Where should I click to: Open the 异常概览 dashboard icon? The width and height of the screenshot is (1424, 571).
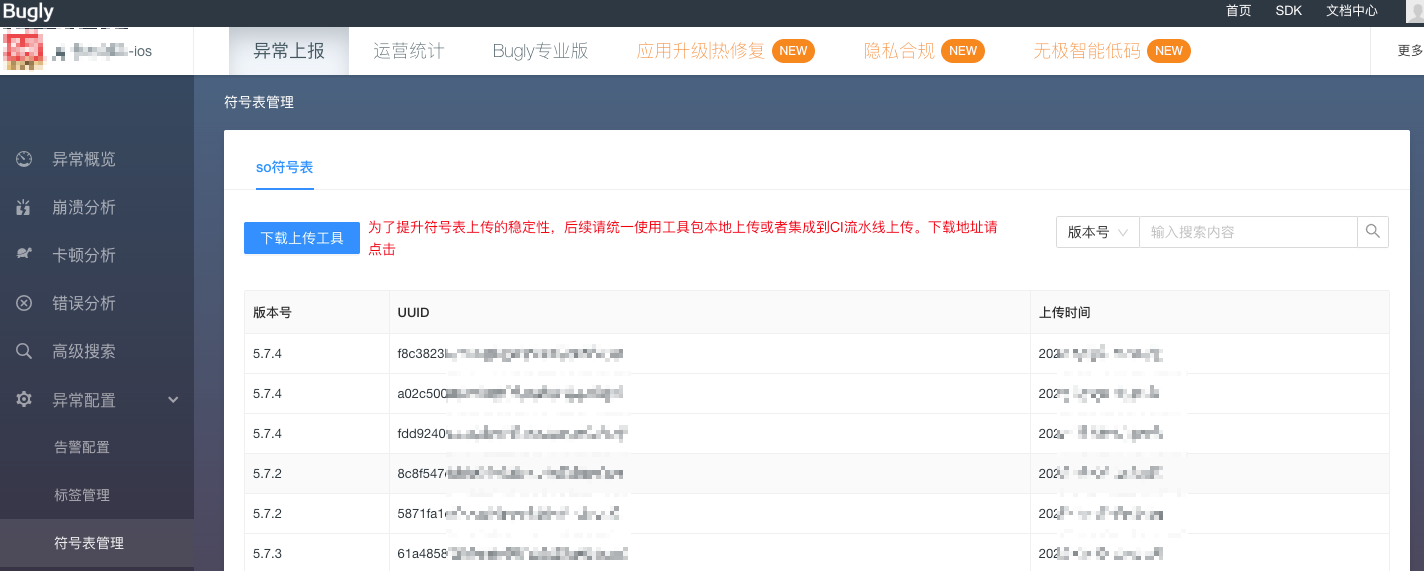(24, 159)
